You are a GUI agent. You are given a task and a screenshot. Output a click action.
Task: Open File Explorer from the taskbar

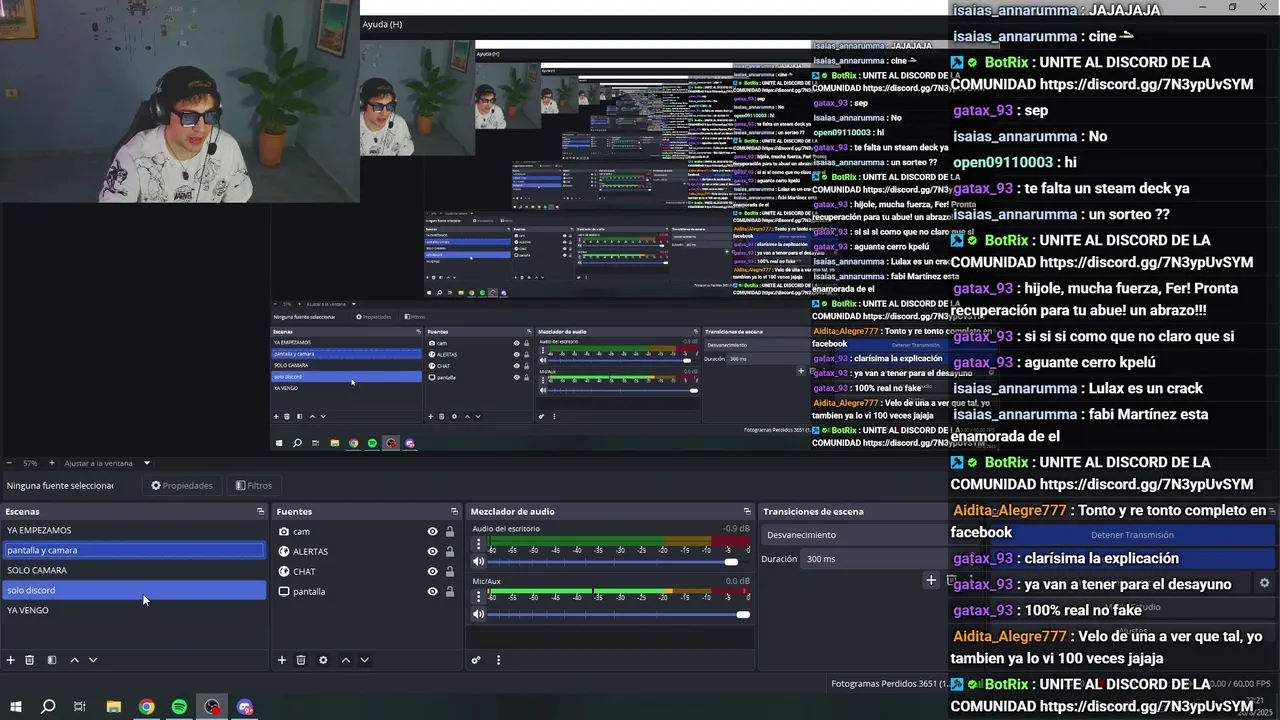pyautogui.click(x=113, y=707)
